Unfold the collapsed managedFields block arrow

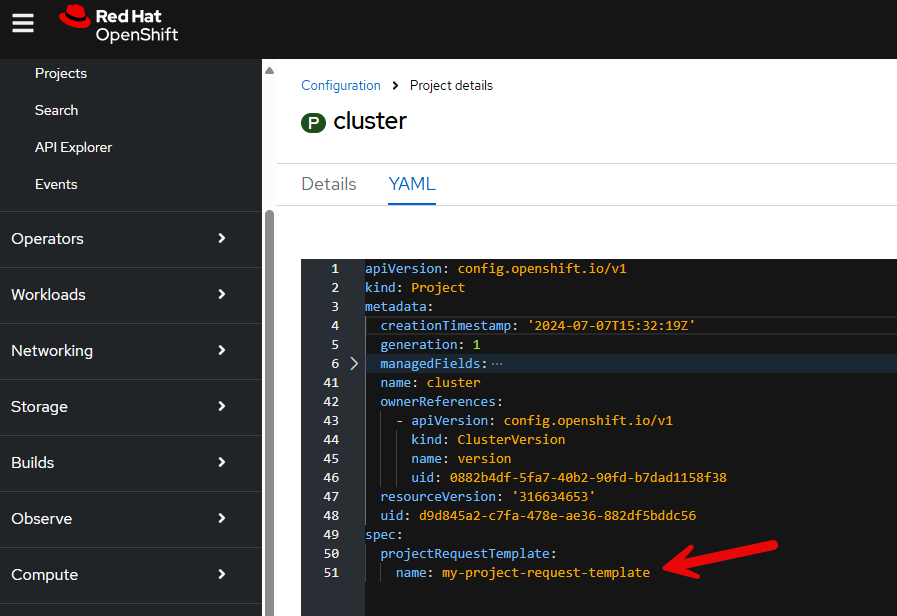click(x=354, y=364)
